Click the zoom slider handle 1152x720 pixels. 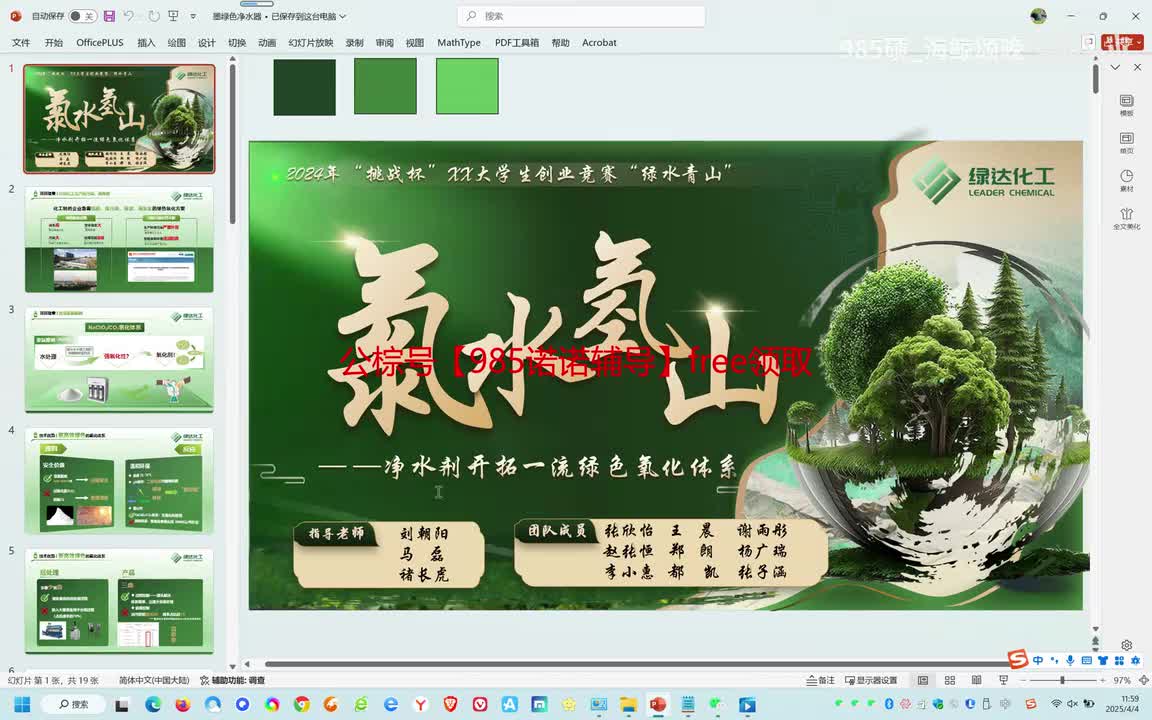coord(1062,680)
